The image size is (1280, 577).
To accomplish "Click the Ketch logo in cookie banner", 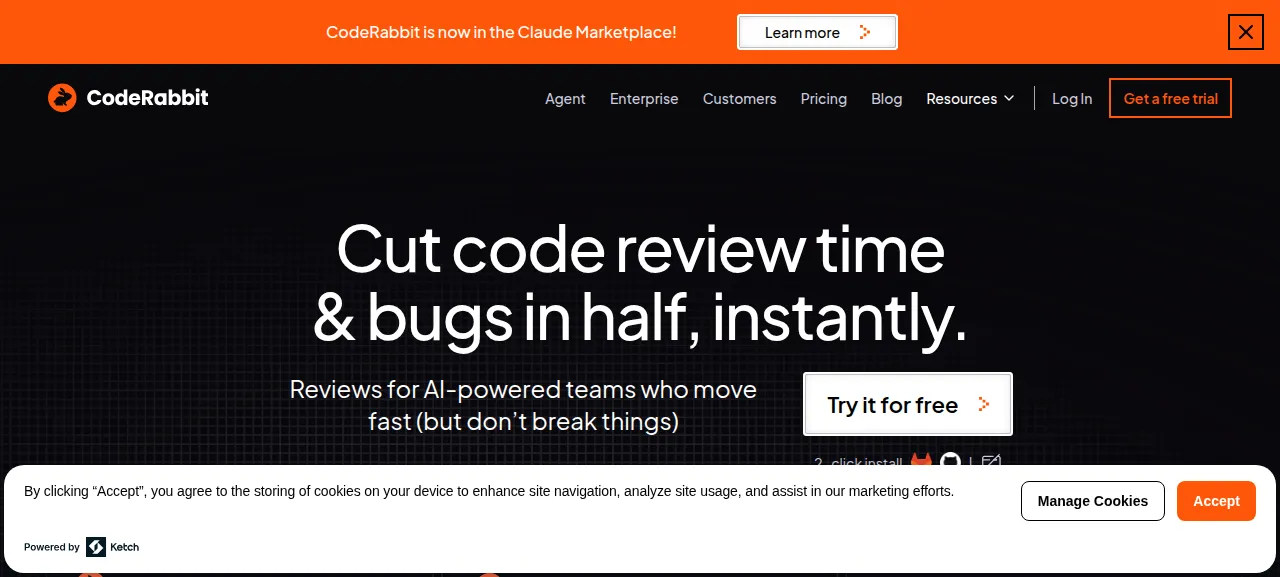I will point(113,547).
